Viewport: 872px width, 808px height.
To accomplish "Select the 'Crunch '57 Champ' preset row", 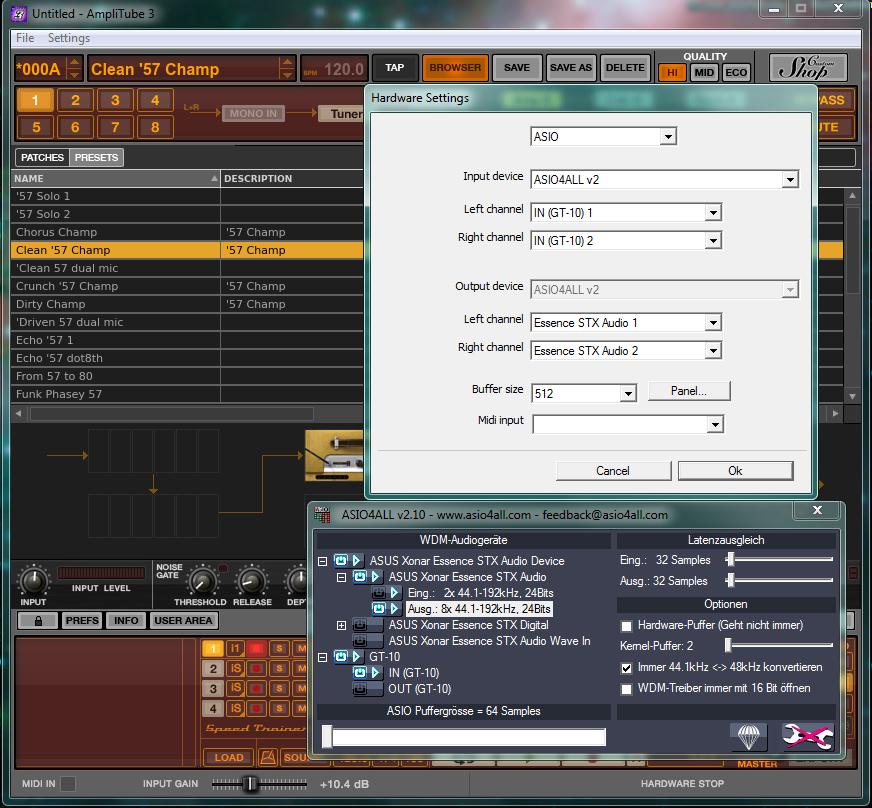I will coord(187,286).
